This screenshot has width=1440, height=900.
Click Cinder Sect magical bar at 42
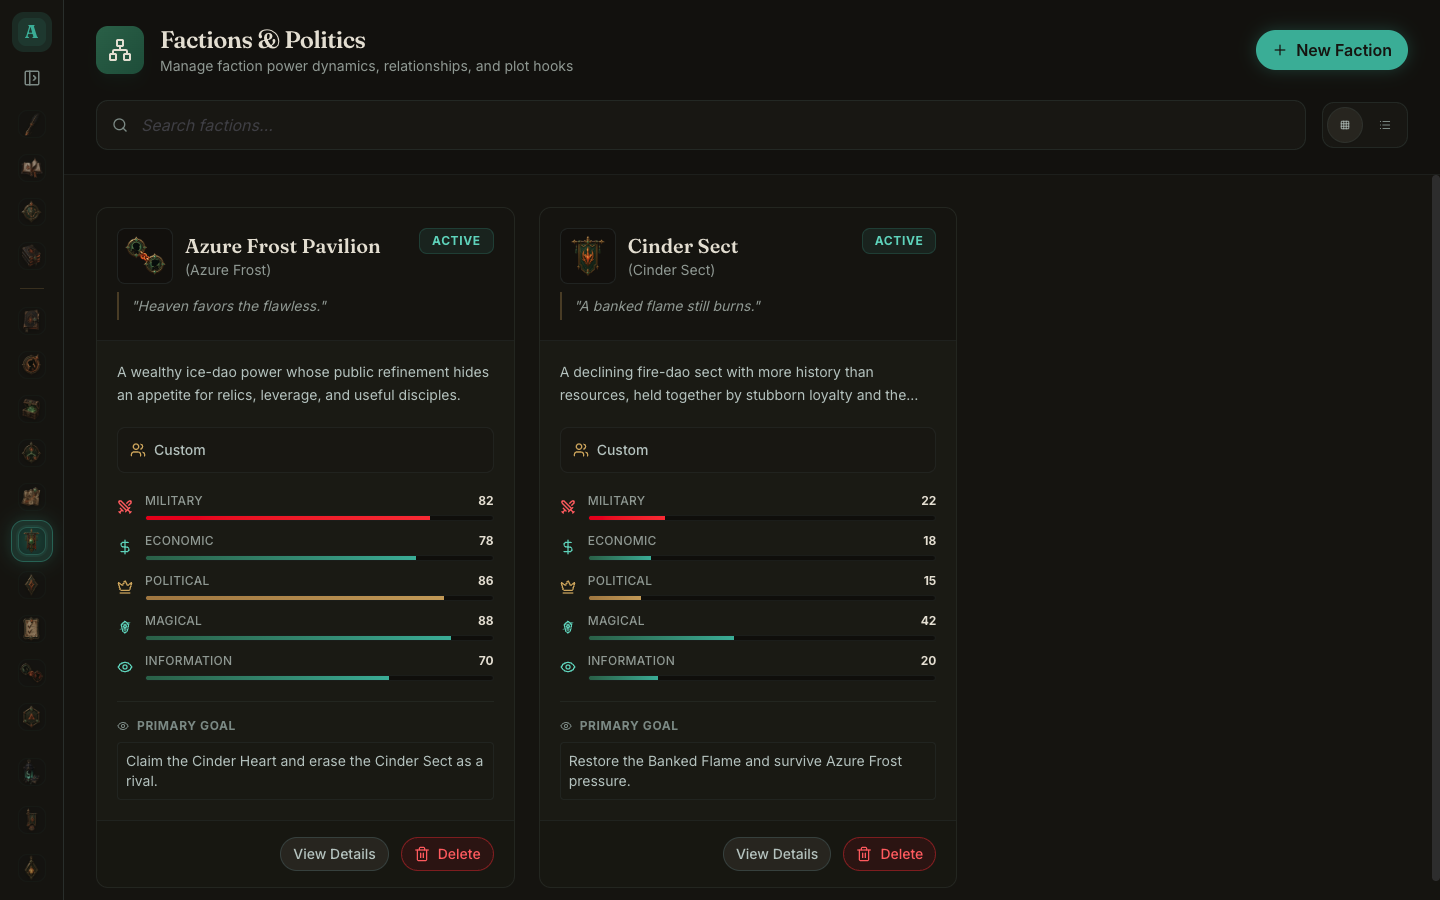pos(762,638)
